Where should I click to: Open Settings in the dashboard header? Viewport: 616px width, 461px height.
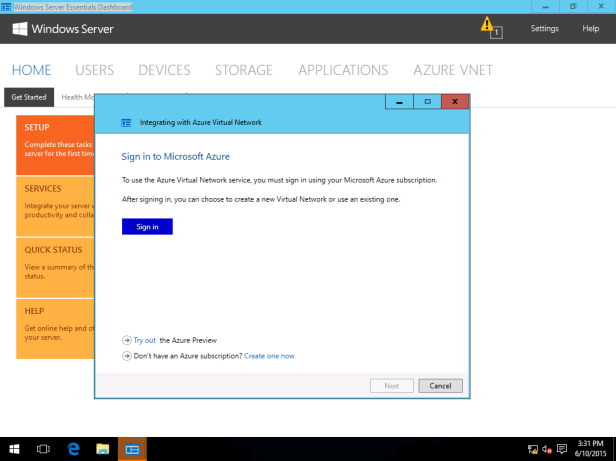click(x=544, y=28)
